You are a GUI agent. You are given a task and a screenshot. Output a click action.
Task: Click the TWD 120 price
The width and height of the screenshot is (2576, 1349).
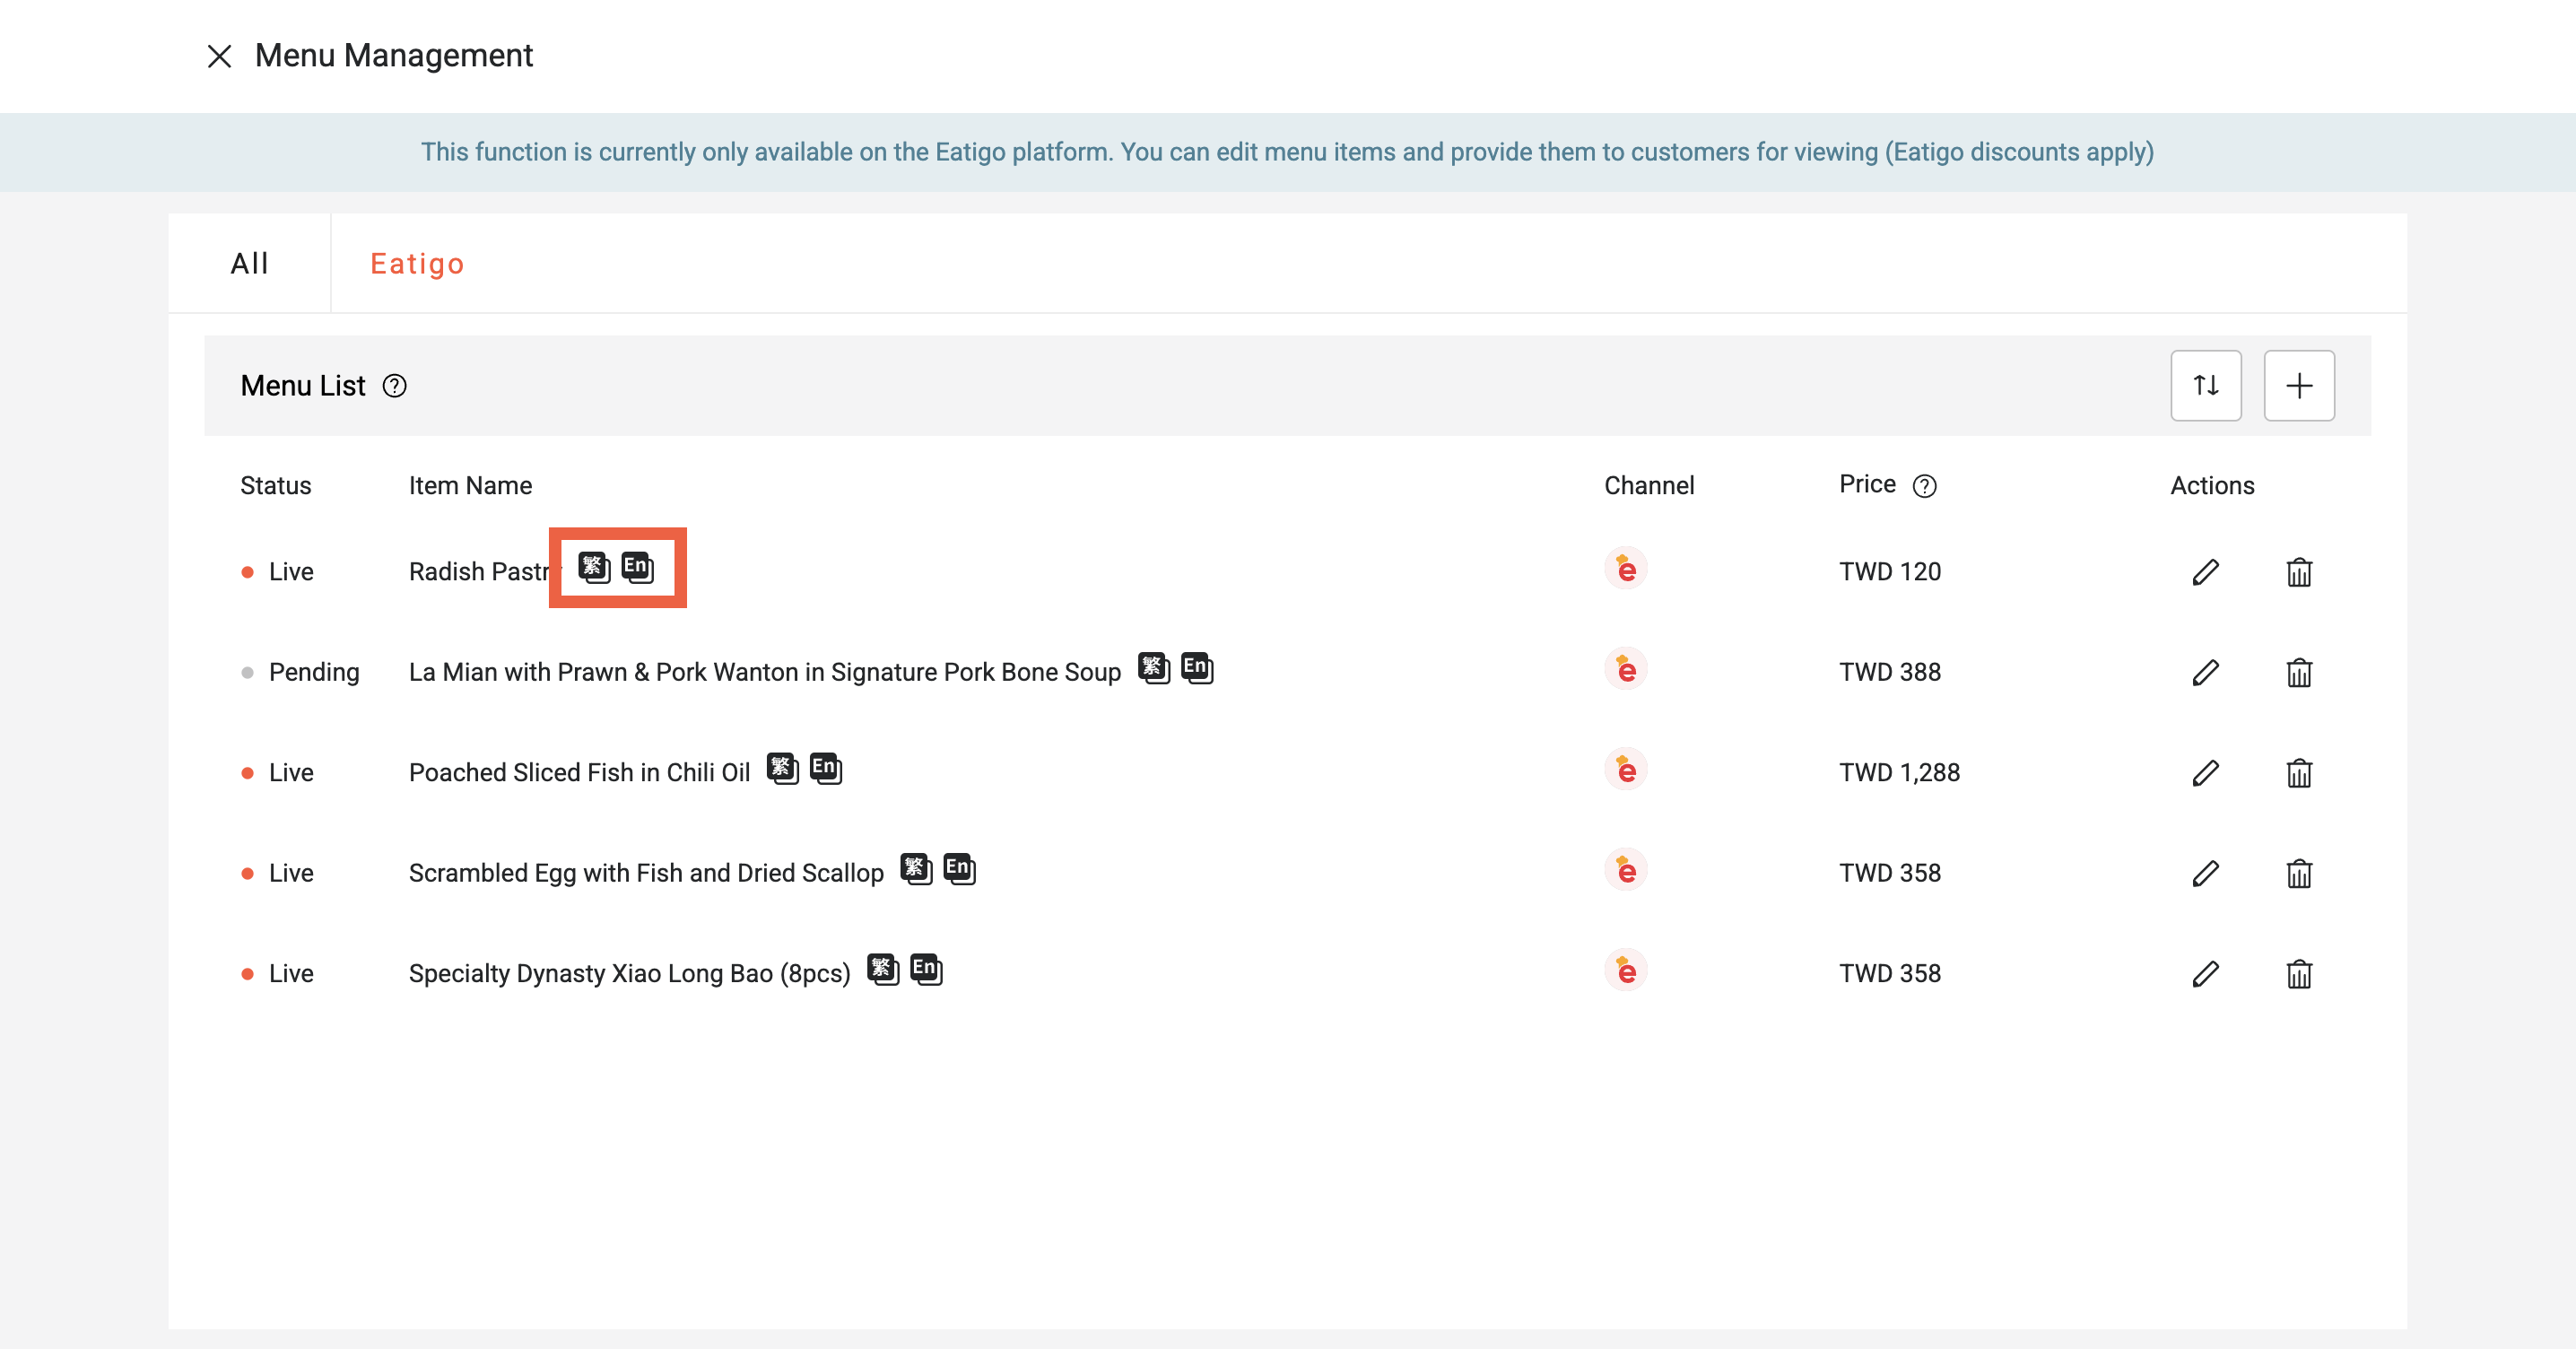coord(1890,572)
